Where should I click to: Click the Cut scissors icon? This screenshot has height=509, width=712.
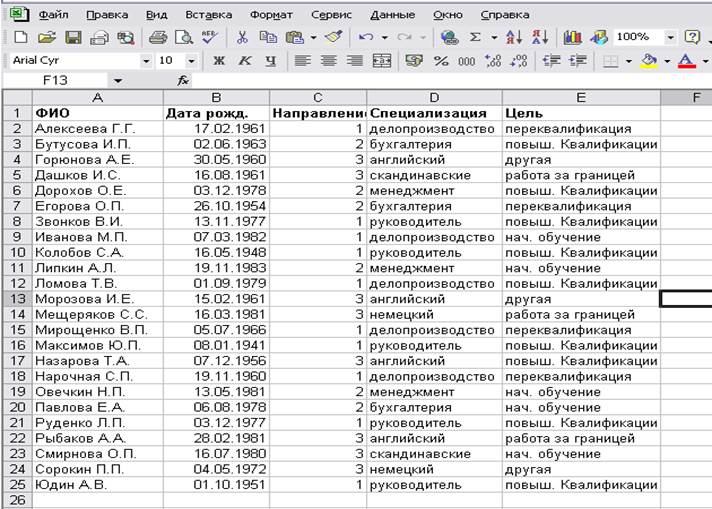pyautogui.click(x=242, y=37)
